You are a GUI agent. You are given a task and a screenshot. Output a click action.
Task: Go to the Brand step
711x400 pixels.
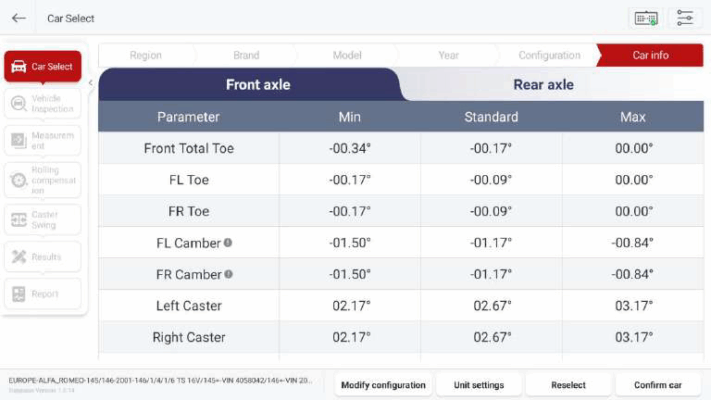click(x=246, y=55)
